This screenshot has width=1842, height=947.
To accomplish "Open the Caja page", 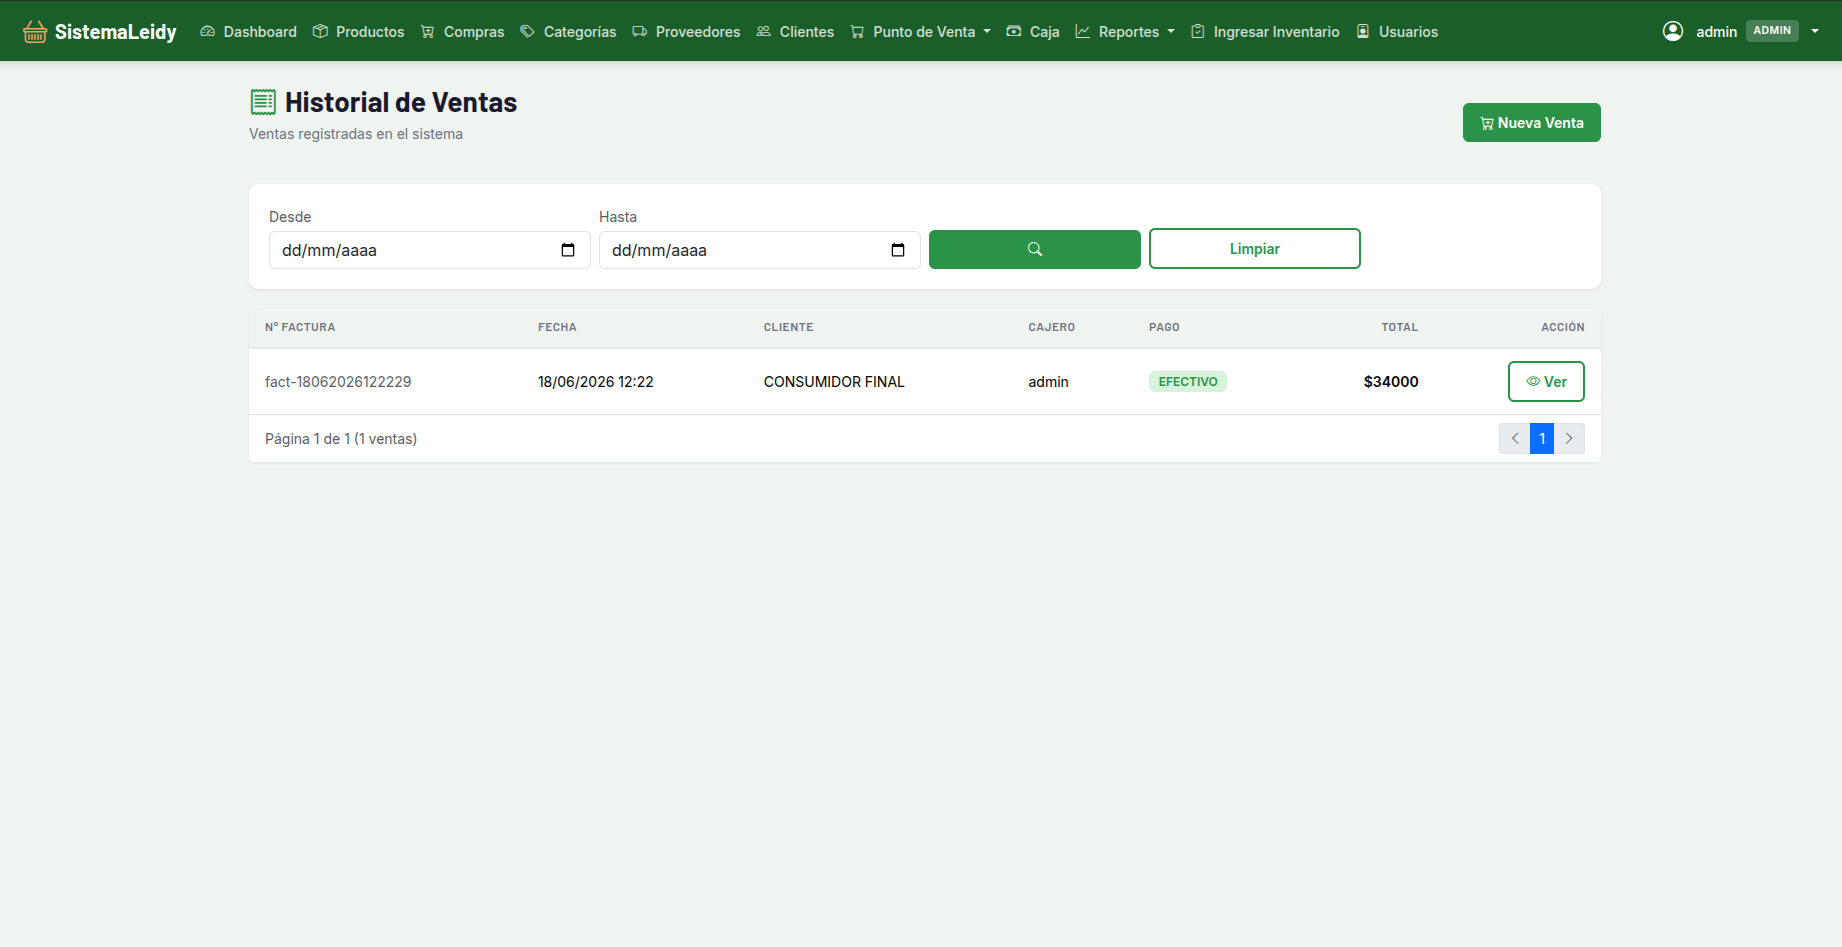I will point(1033,32).
